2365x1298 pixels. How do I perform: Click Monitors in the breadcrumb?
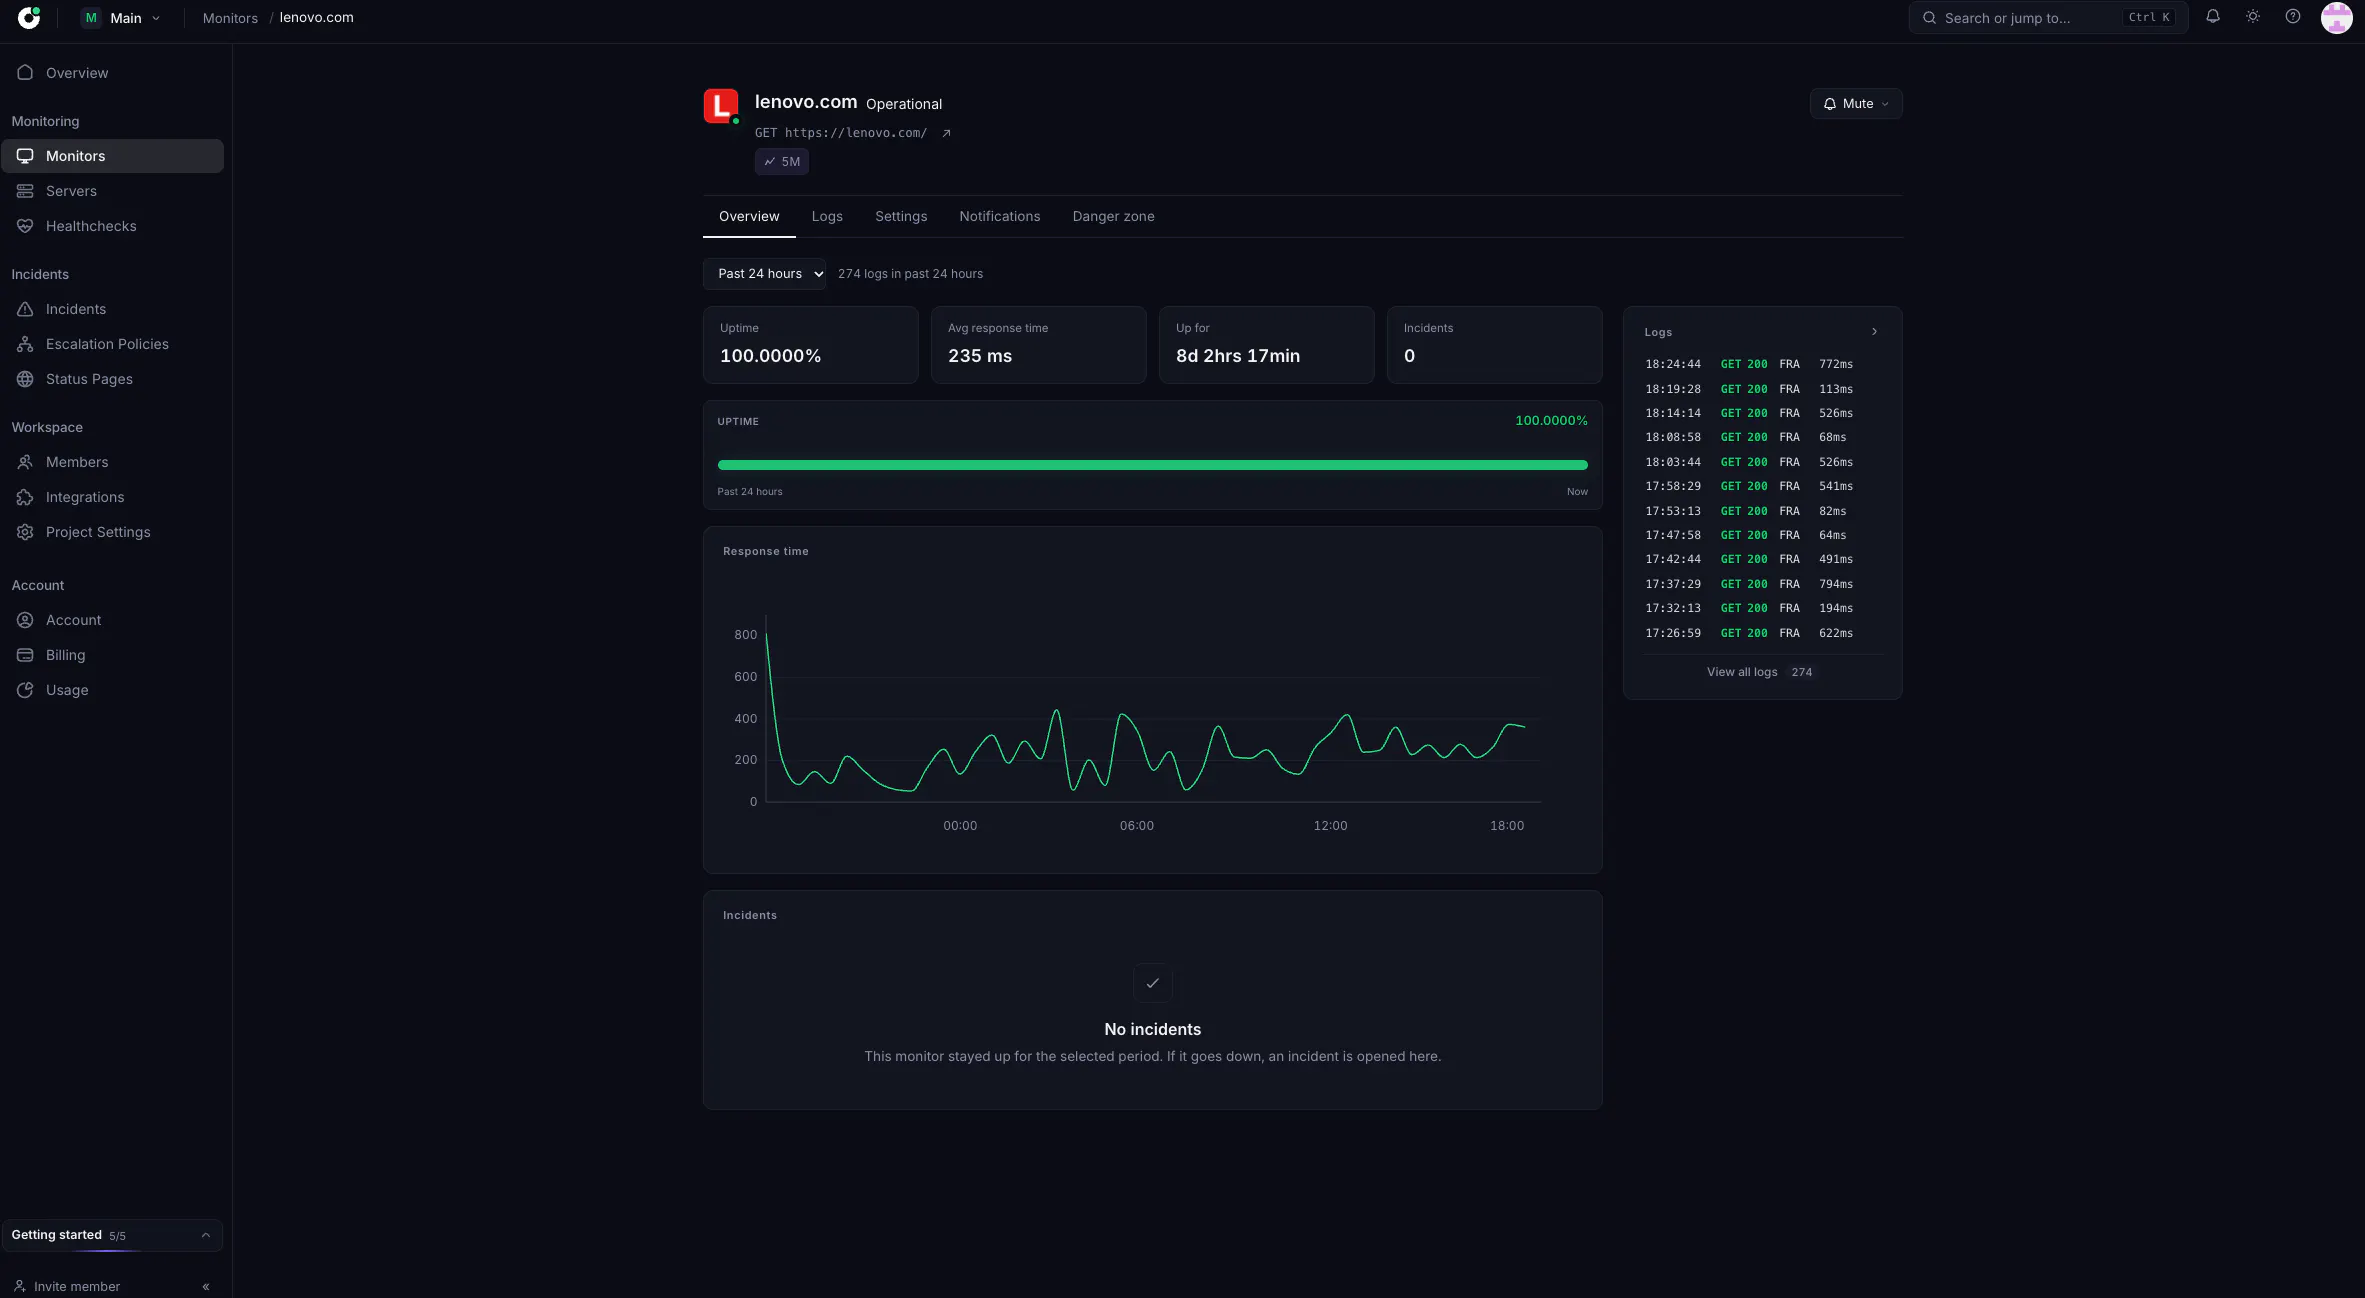click(230, 18)
